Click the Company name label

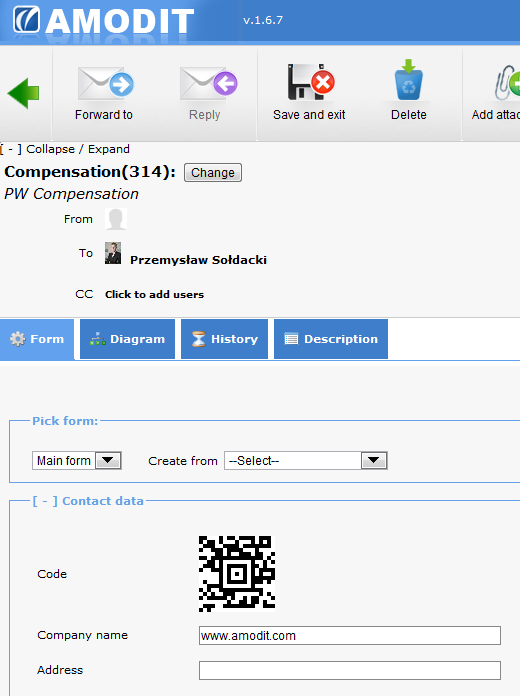(83, 635)
